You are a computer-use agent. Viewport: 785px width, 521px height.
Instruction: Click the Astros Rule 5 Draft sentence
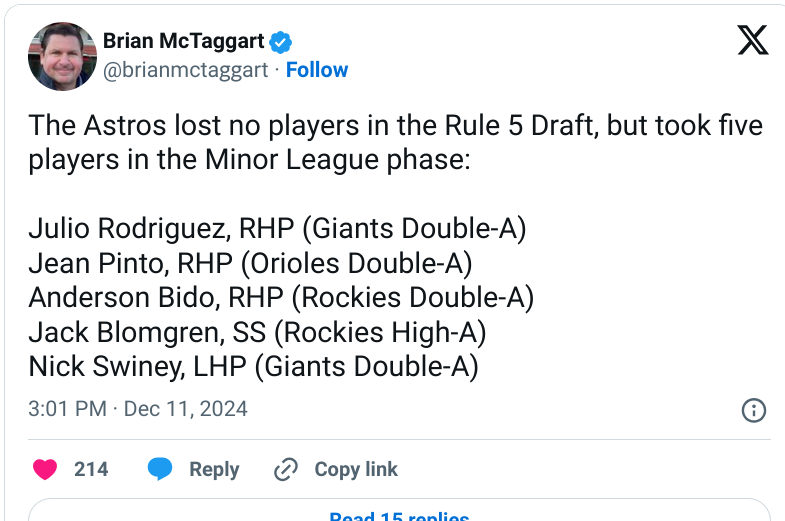[x=396, y=142]
